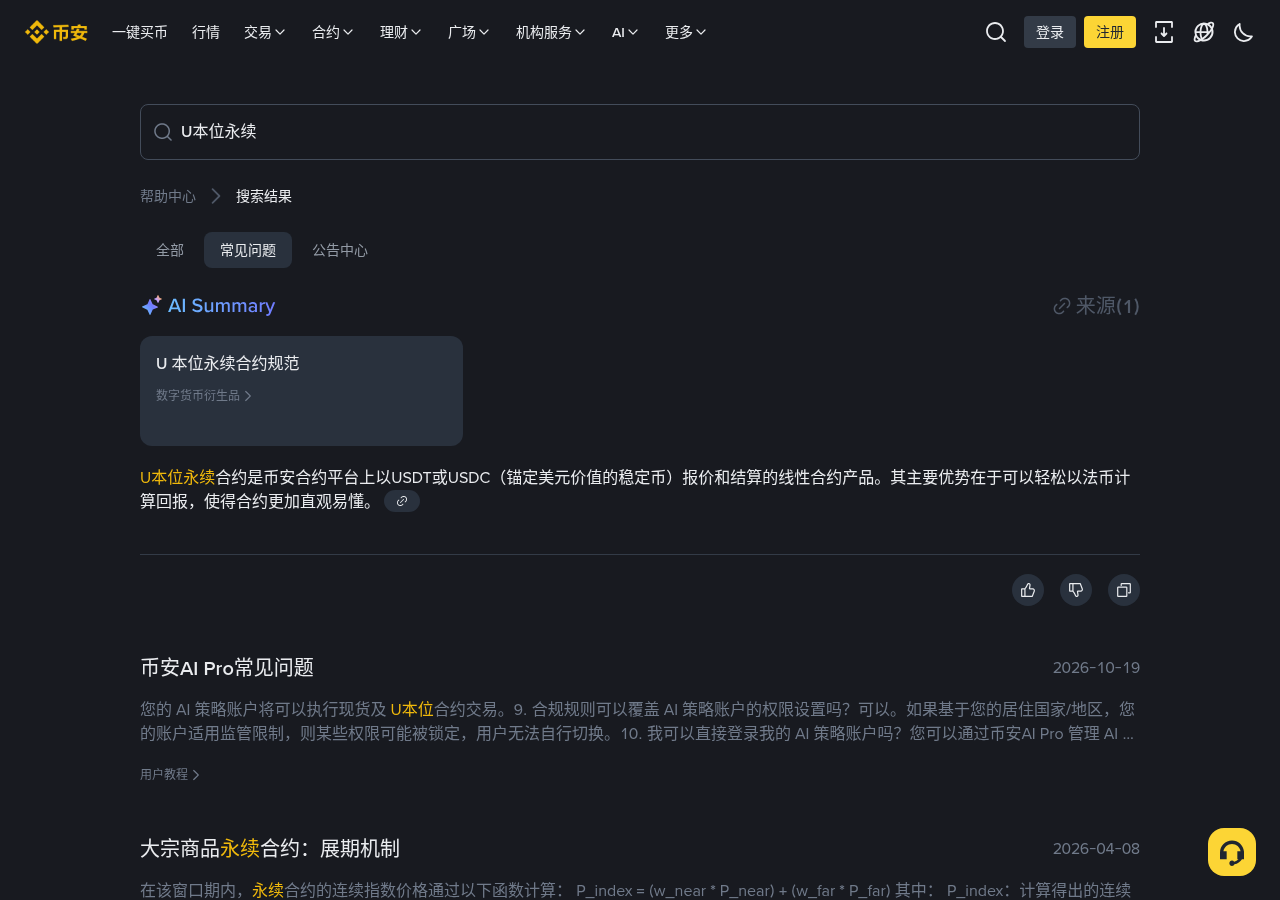The image size is (1280, 900).
Task: Click the AI Summary sparkle icon
Action: pyautogui.click(x=151, y=306)
